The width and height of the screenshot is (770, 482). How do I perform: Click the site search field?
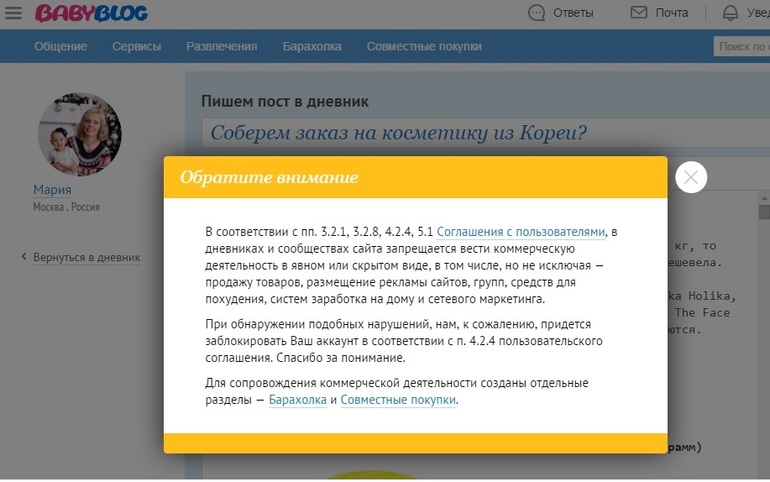741,46
